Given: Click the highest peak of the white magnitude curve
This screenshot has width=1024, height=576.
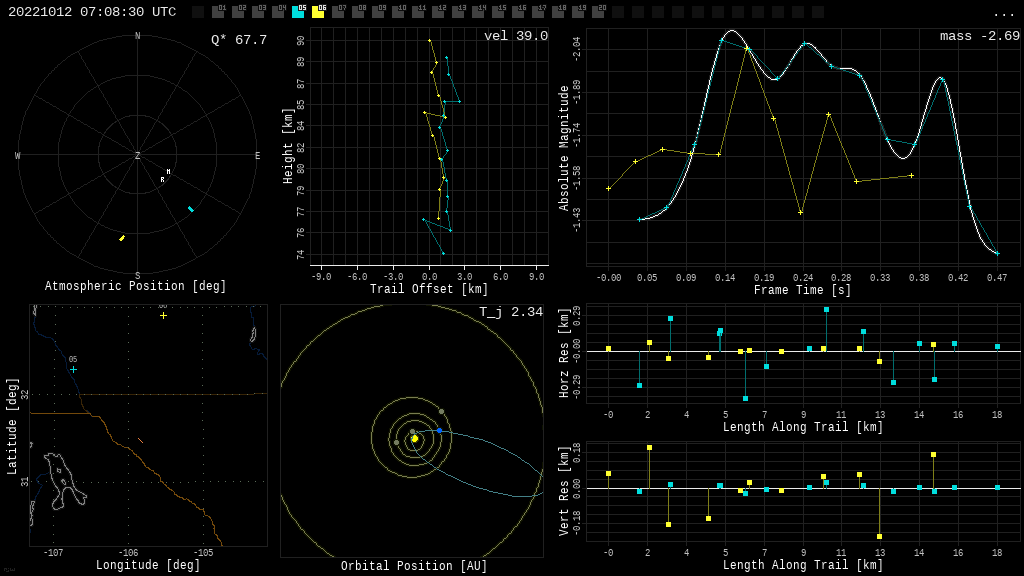Looking at the screenshot, I should click(x=733, y=31).
